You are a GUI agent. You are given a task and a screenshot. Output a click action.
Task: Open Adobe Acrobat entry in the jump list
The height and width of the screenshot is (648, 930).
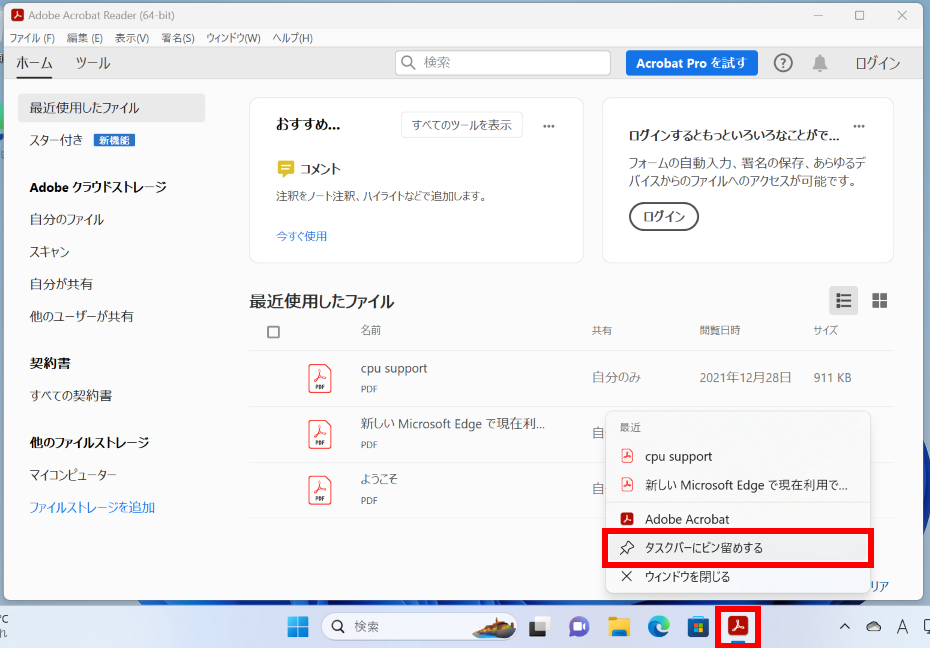click(737, 519)
